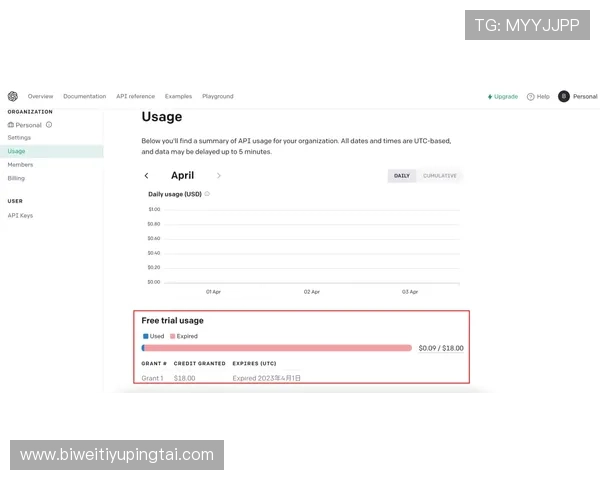The height and width of the screenshot is (480, 600).
Task: Open the Playground
Action: [x=218, y=96]
